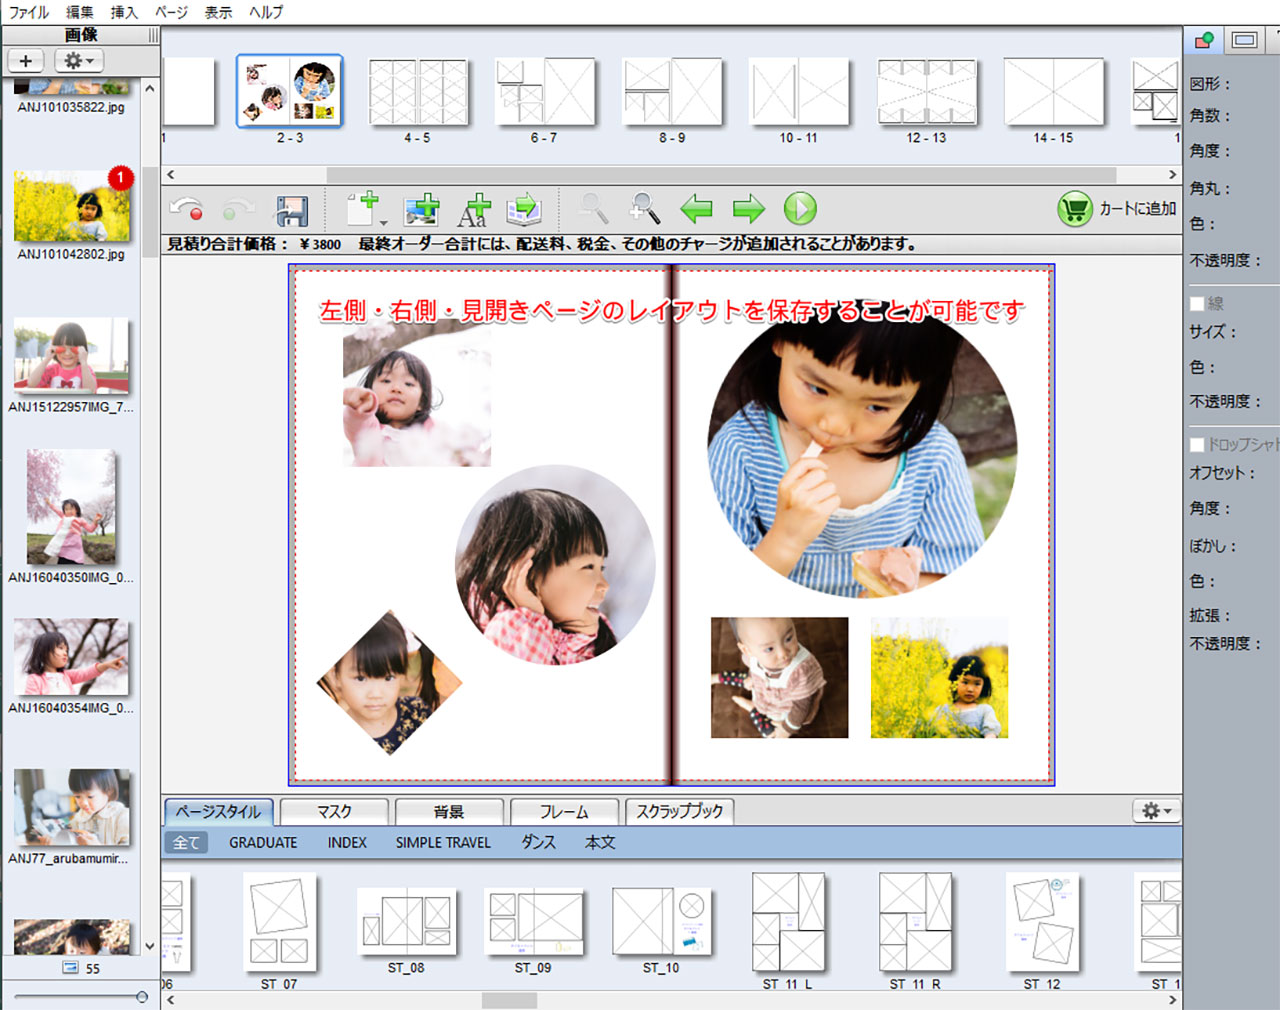The image size is (1280, 1010).
Task: Open image panel gear dropdown
Action: [79, 61]
